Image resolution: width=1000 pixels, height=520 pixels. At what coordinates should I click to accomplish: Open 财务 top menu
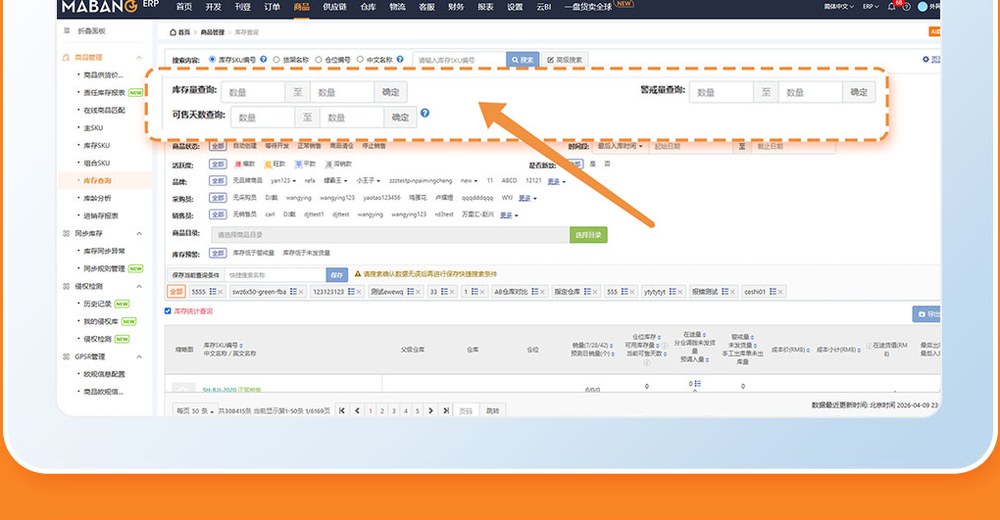point(456,7)
